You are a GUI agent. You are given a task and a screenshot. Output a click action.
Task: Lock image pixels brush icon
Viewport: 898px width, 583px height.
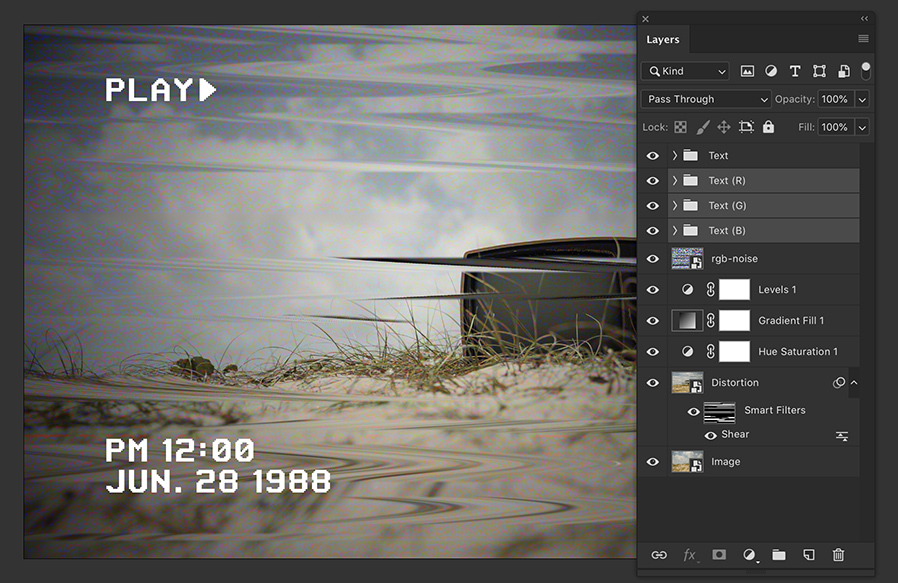pos(703,127)
